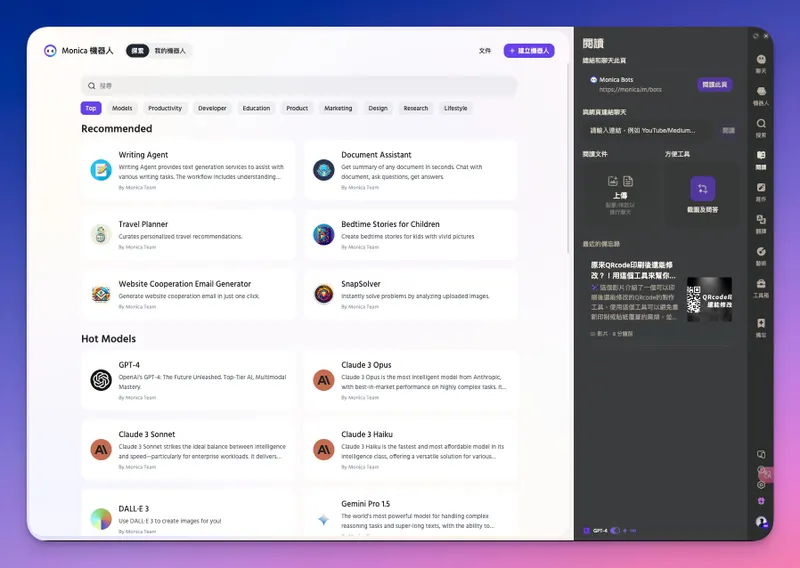Open the Bots (機器人) sidebar icon
Screen dimensions: 800x568
(x=761, y=92)
